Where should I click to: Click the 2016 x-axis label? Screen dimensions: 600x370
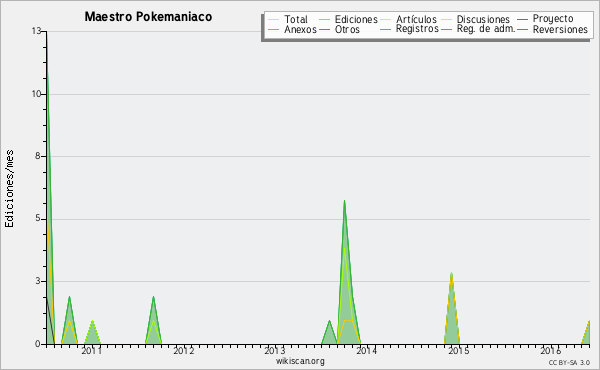(550, 350)
